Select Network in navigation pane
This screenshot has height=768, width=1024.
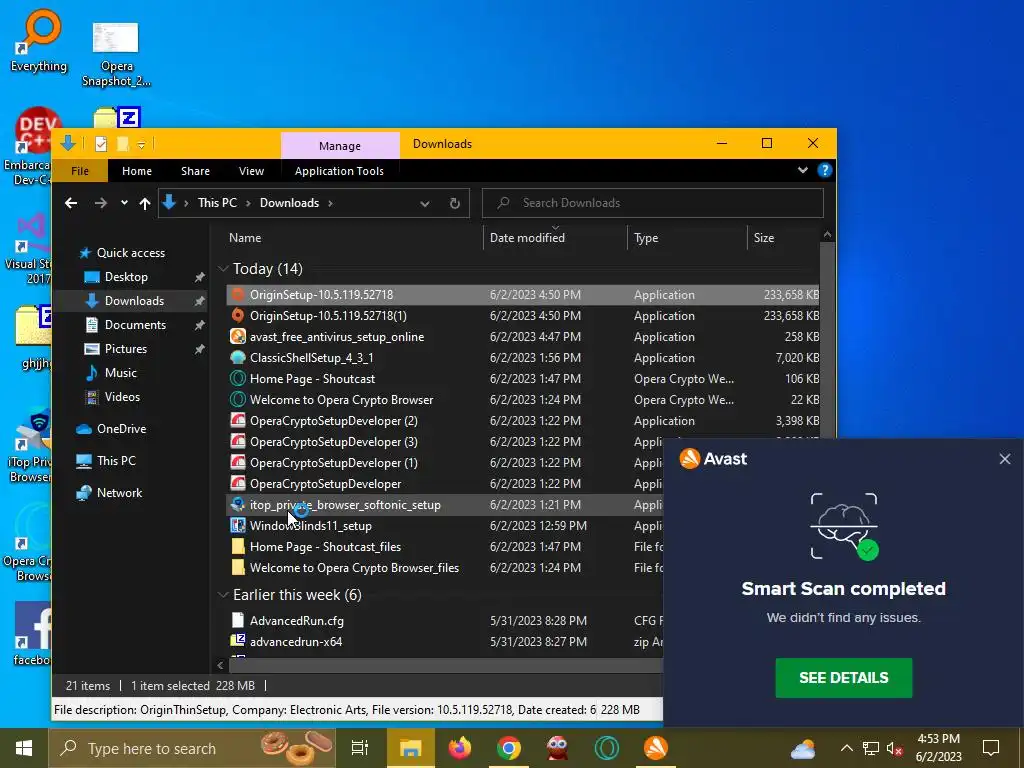coord(119,493)
